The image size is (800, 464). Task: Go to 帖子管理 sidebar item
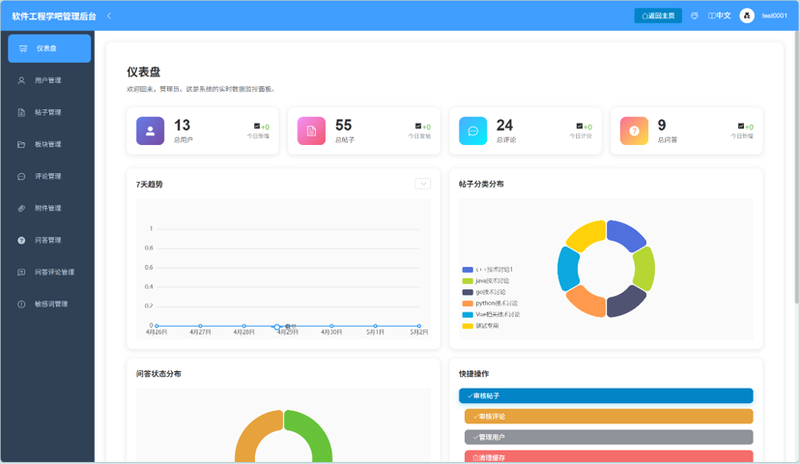coord(49,112)
